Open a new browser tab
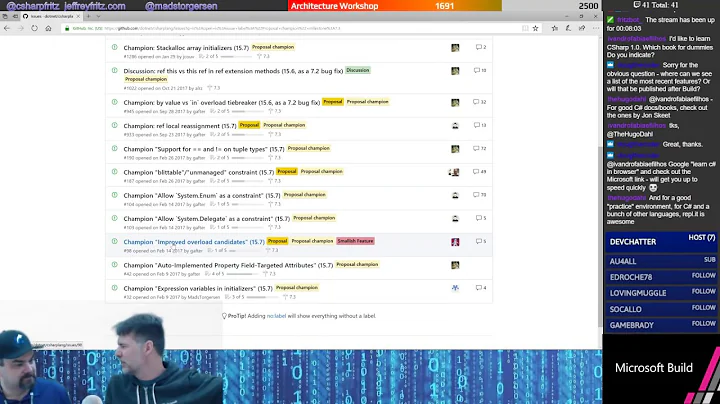This screenshot has height=404, width=720. 88,16
